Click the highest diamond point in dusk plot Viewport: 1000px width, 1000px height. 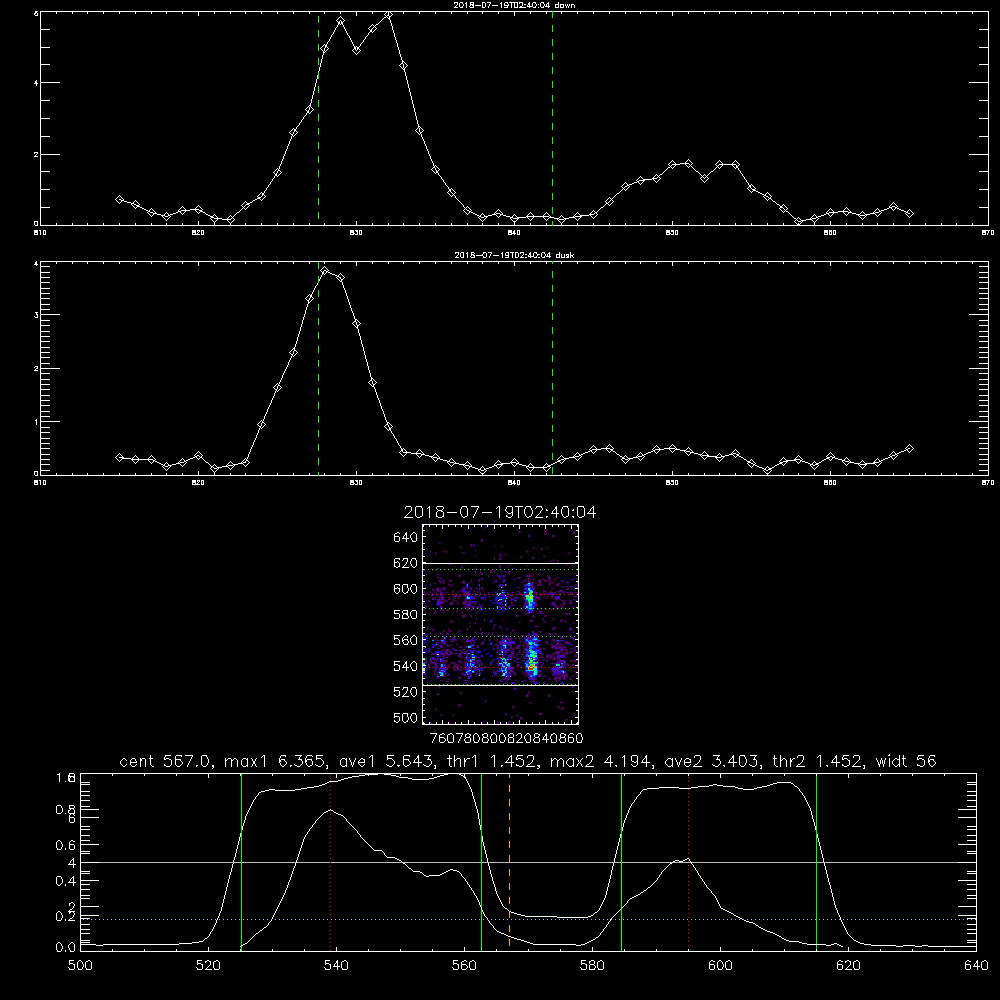pos(325,271)
